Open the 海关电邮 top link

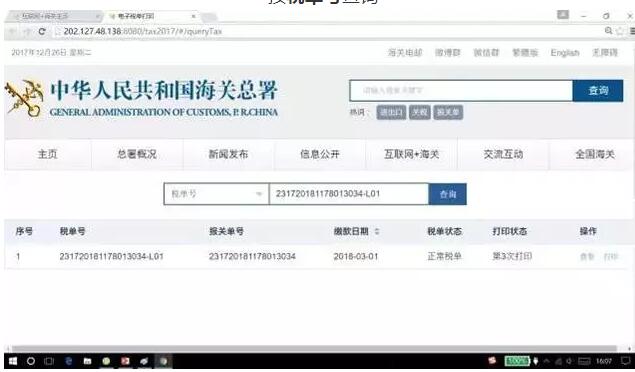[405, 53]
